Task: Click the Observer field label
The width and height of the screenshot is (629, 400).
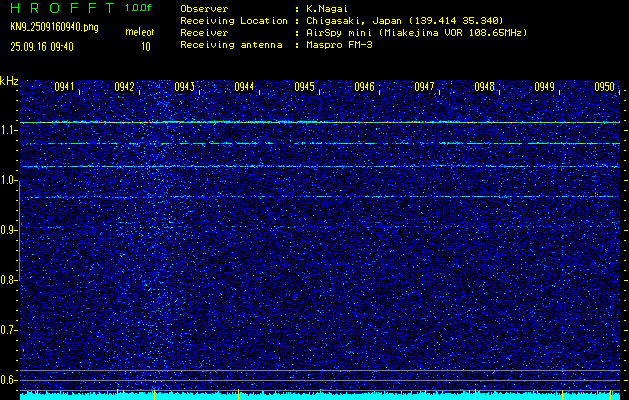Action: pos(204,8)
